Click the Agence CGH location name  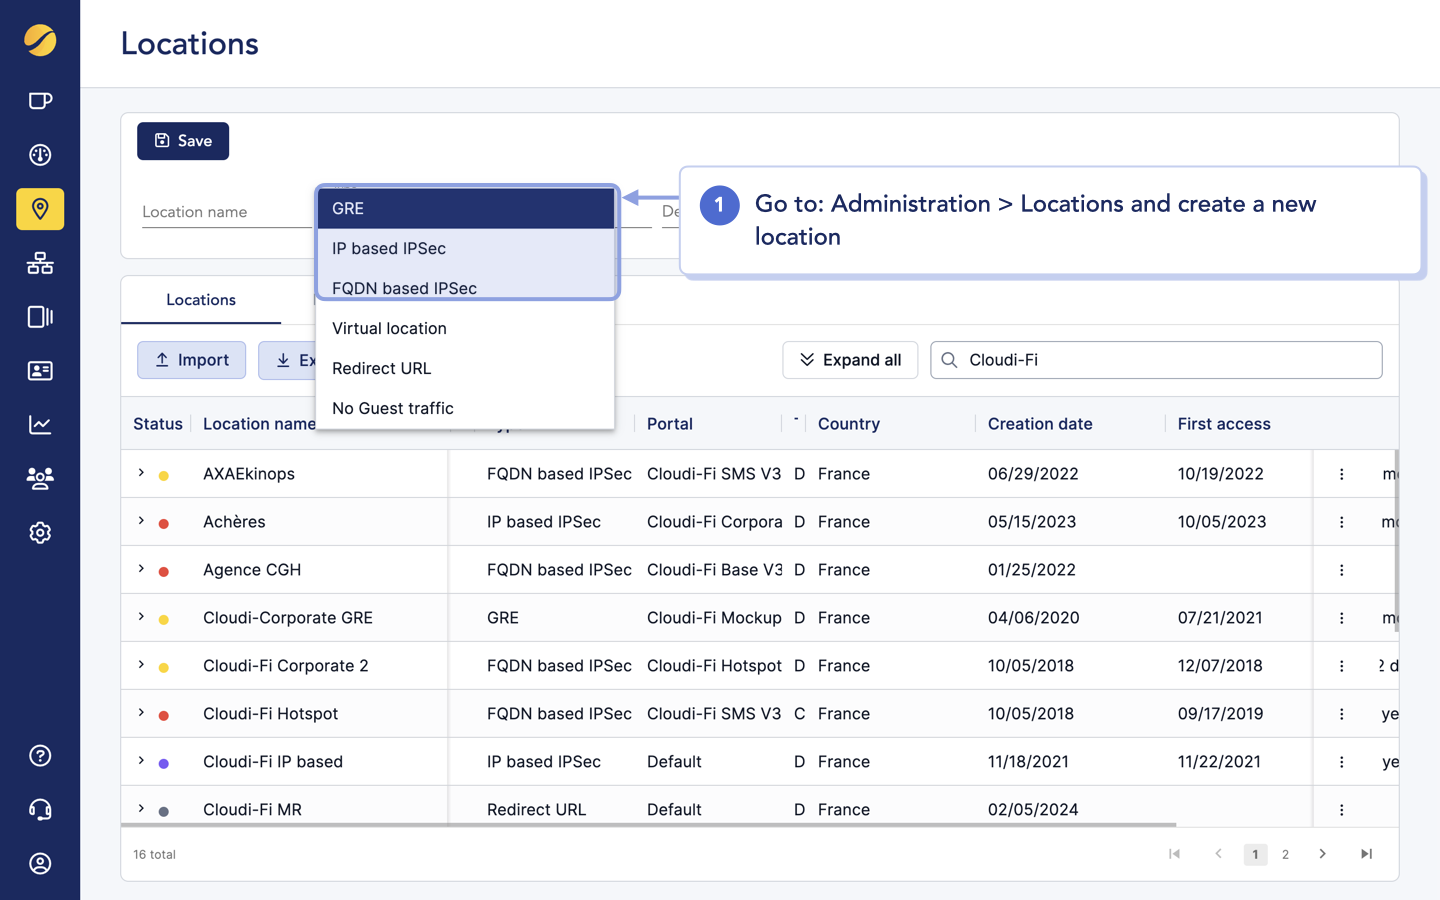[x=252, y=570]
